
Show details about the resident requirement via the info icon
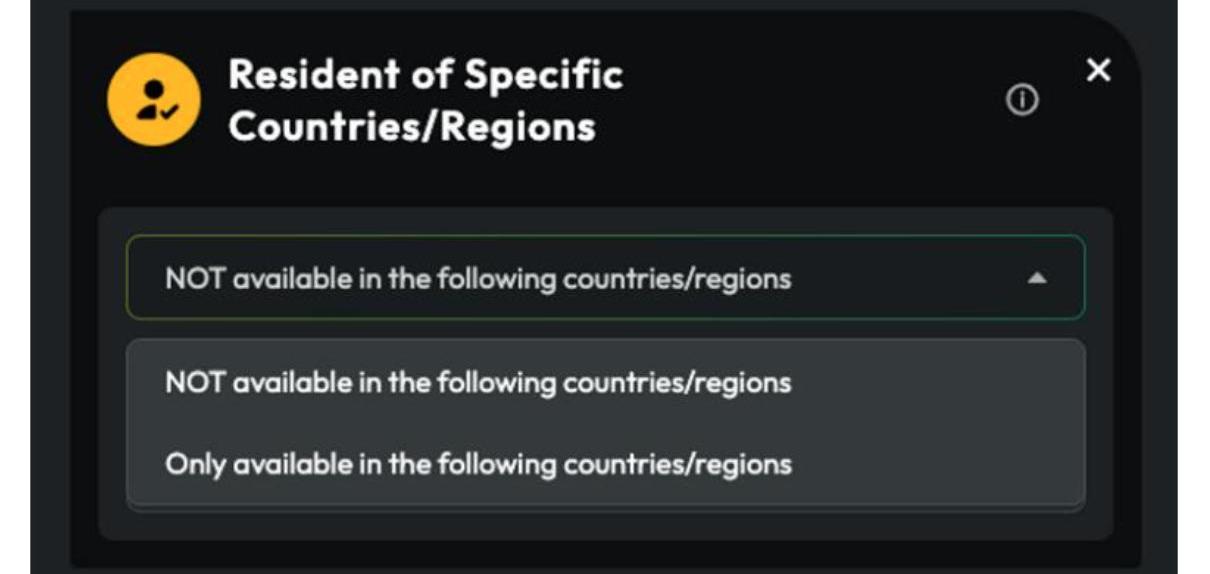pos(1021,100)
